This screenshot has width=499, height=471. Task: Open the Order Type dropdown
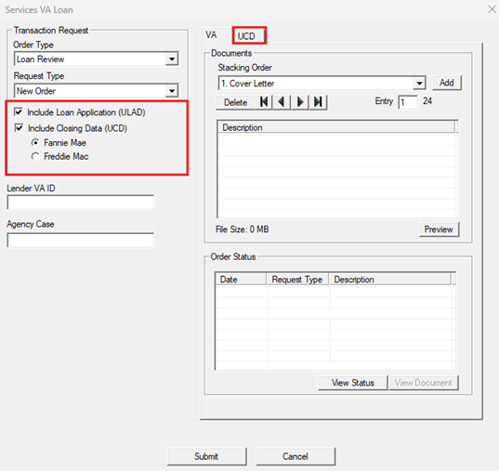pos(172,59)
